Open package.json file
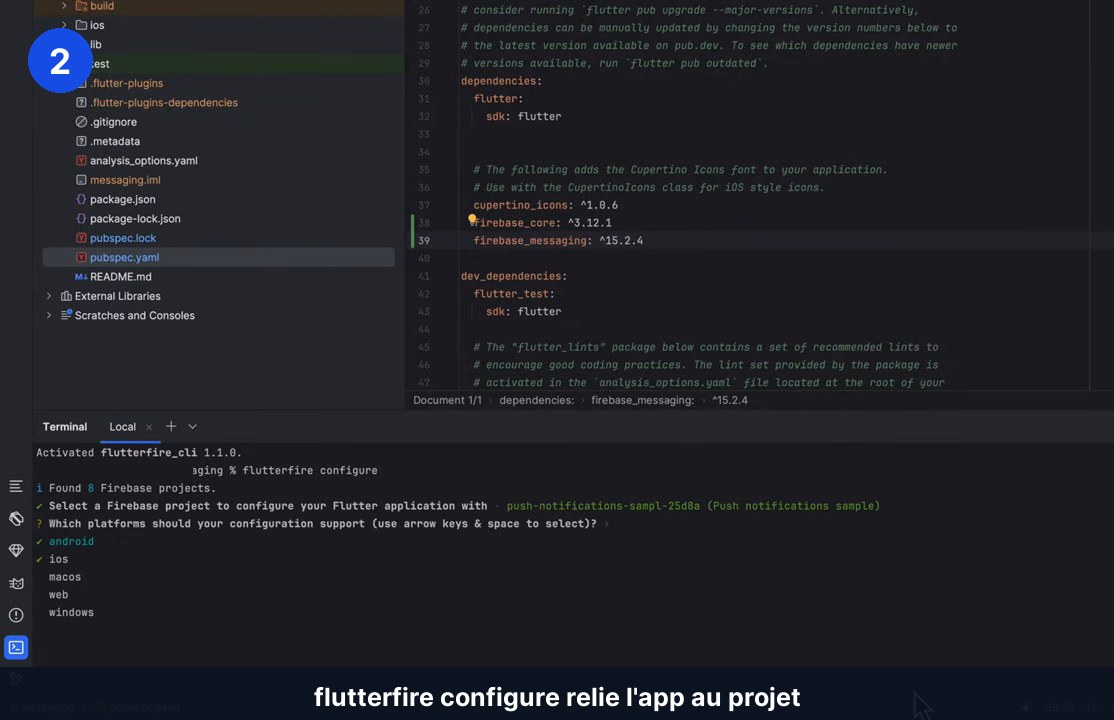 [x=122, y=199]
